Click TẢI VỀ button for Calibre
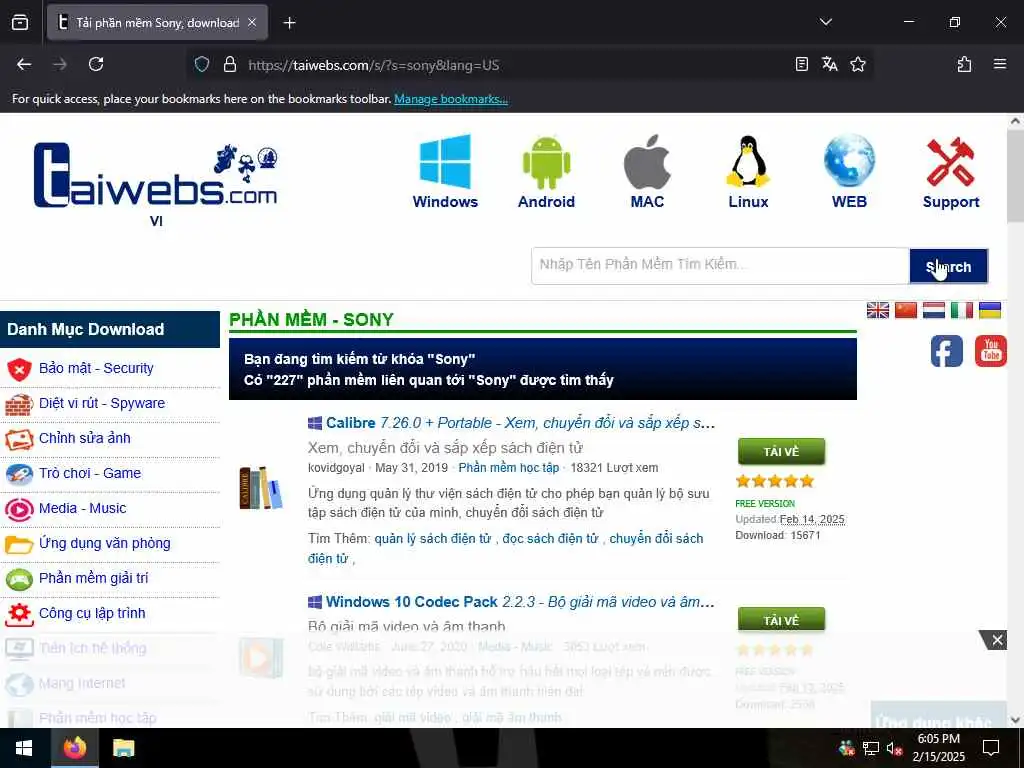The width and height of the screenshot is (1024, 768). pyautogui.click(x=781, y=451)
